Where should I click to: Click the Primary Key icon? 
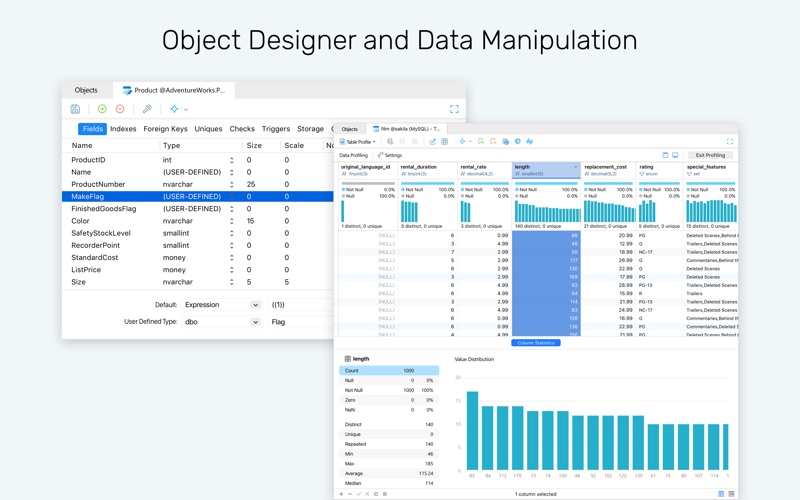click(x=147, y=109)
